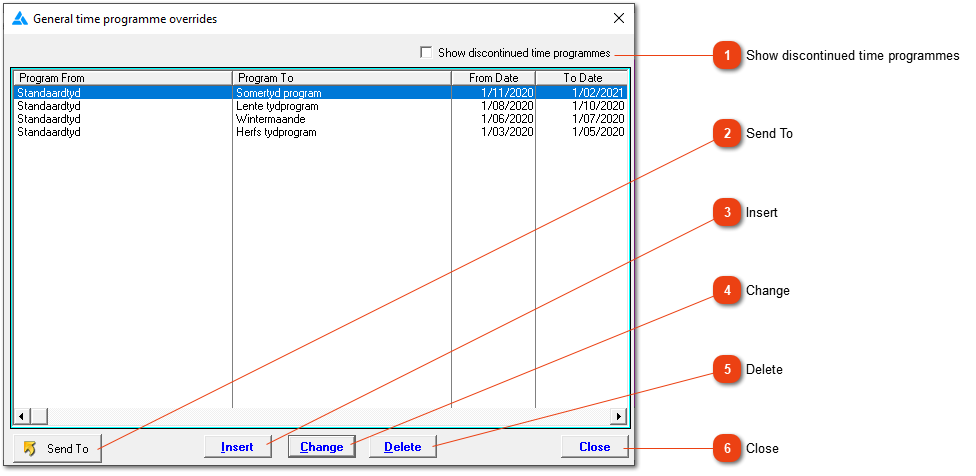Close the dialog with the X button

(619, 19)
